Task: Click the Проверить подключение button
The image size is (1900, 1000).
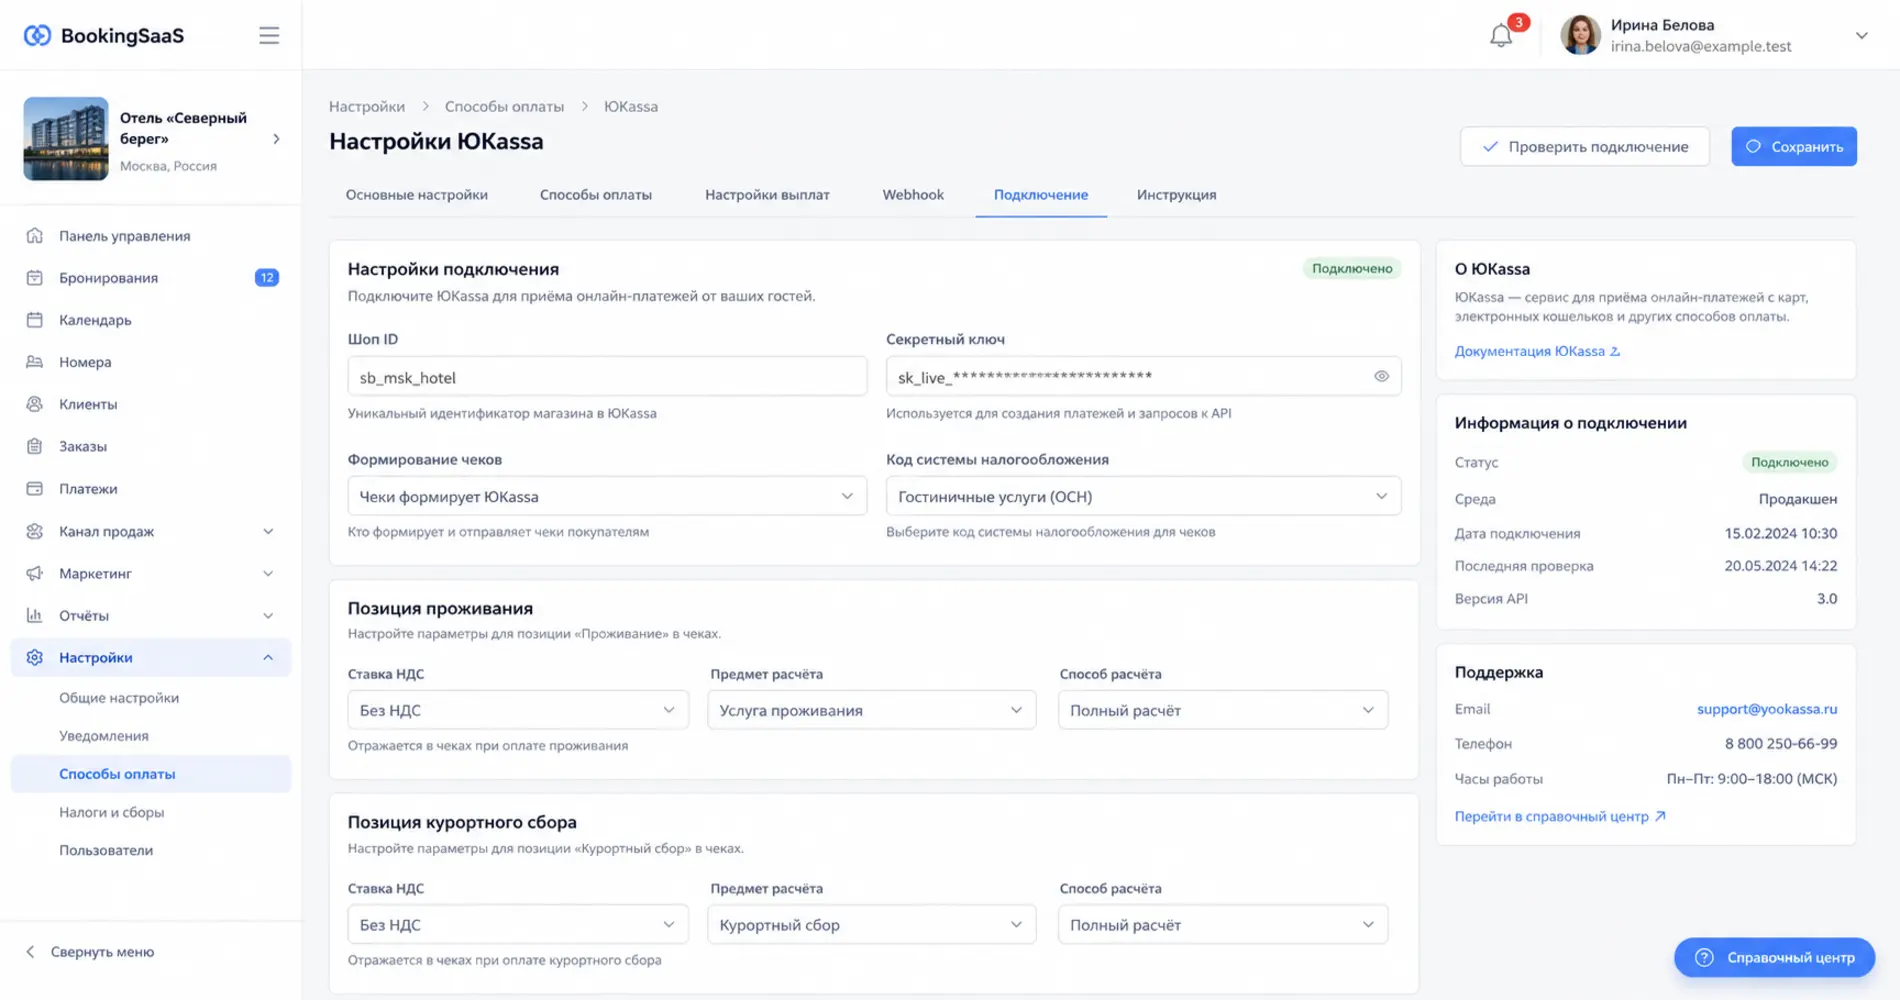Action: tap(1584, 146)
